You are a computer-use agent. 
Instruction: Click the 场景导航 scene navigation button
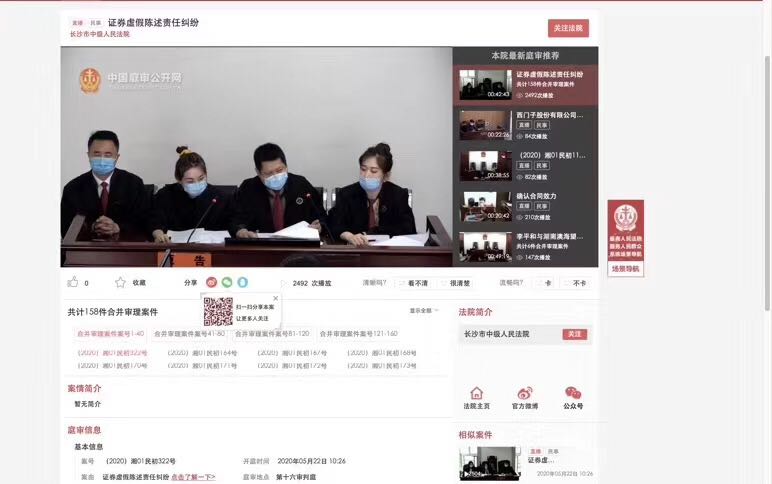coord(625,269)
